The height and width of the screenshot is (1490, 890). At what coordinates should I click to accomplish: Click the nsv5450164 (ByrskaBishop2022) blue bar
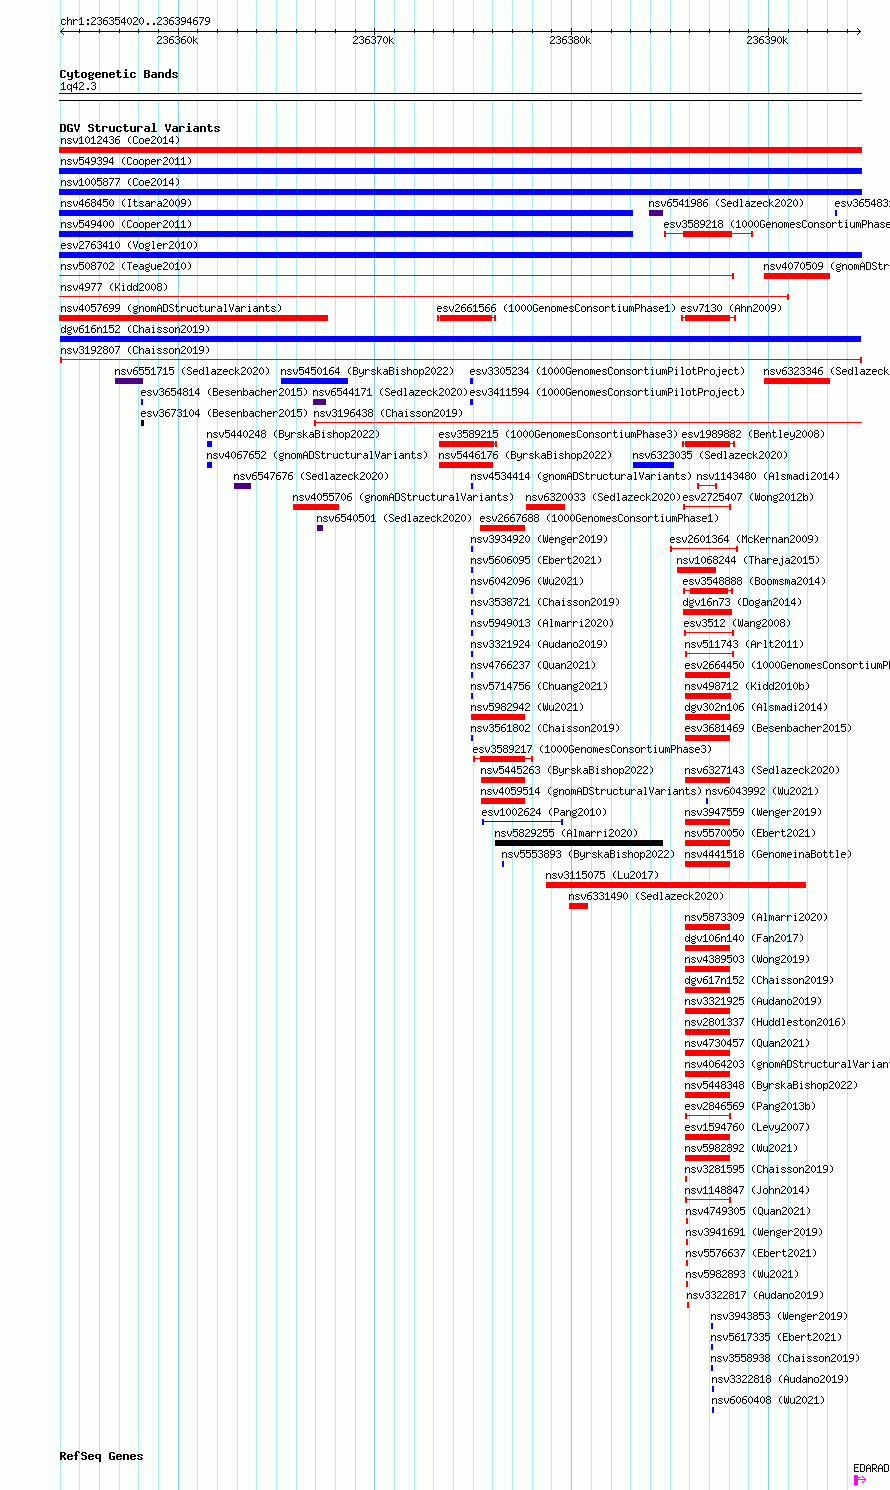(314, 381)
